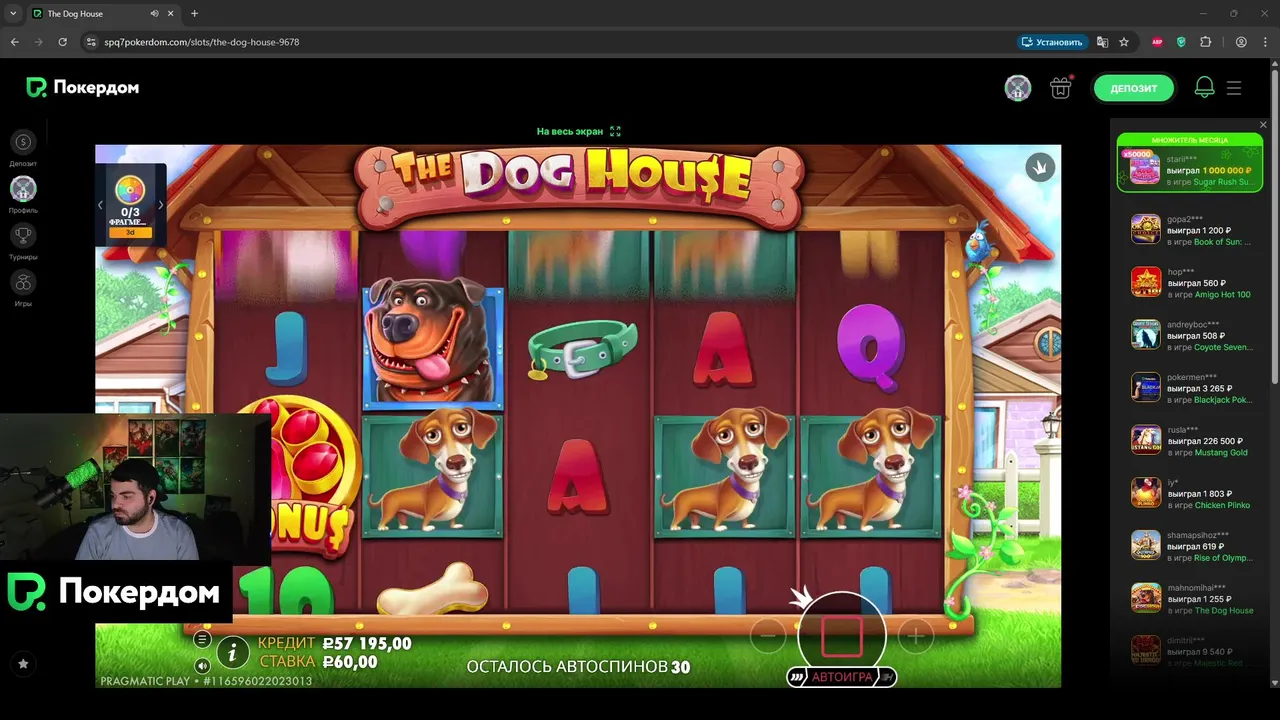Click the Покердом logo in header
This screenshot has width=1280, height=720.
point(83,88)
